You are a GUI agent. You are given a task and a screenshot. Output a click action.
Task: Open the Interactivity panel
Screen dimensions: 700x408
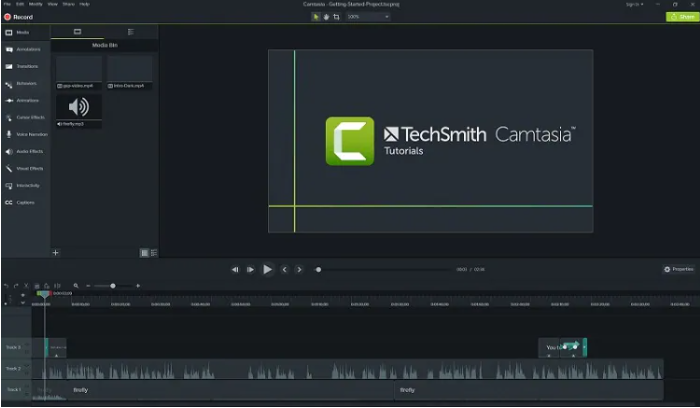pyautogui.click(x=25, y=185)
